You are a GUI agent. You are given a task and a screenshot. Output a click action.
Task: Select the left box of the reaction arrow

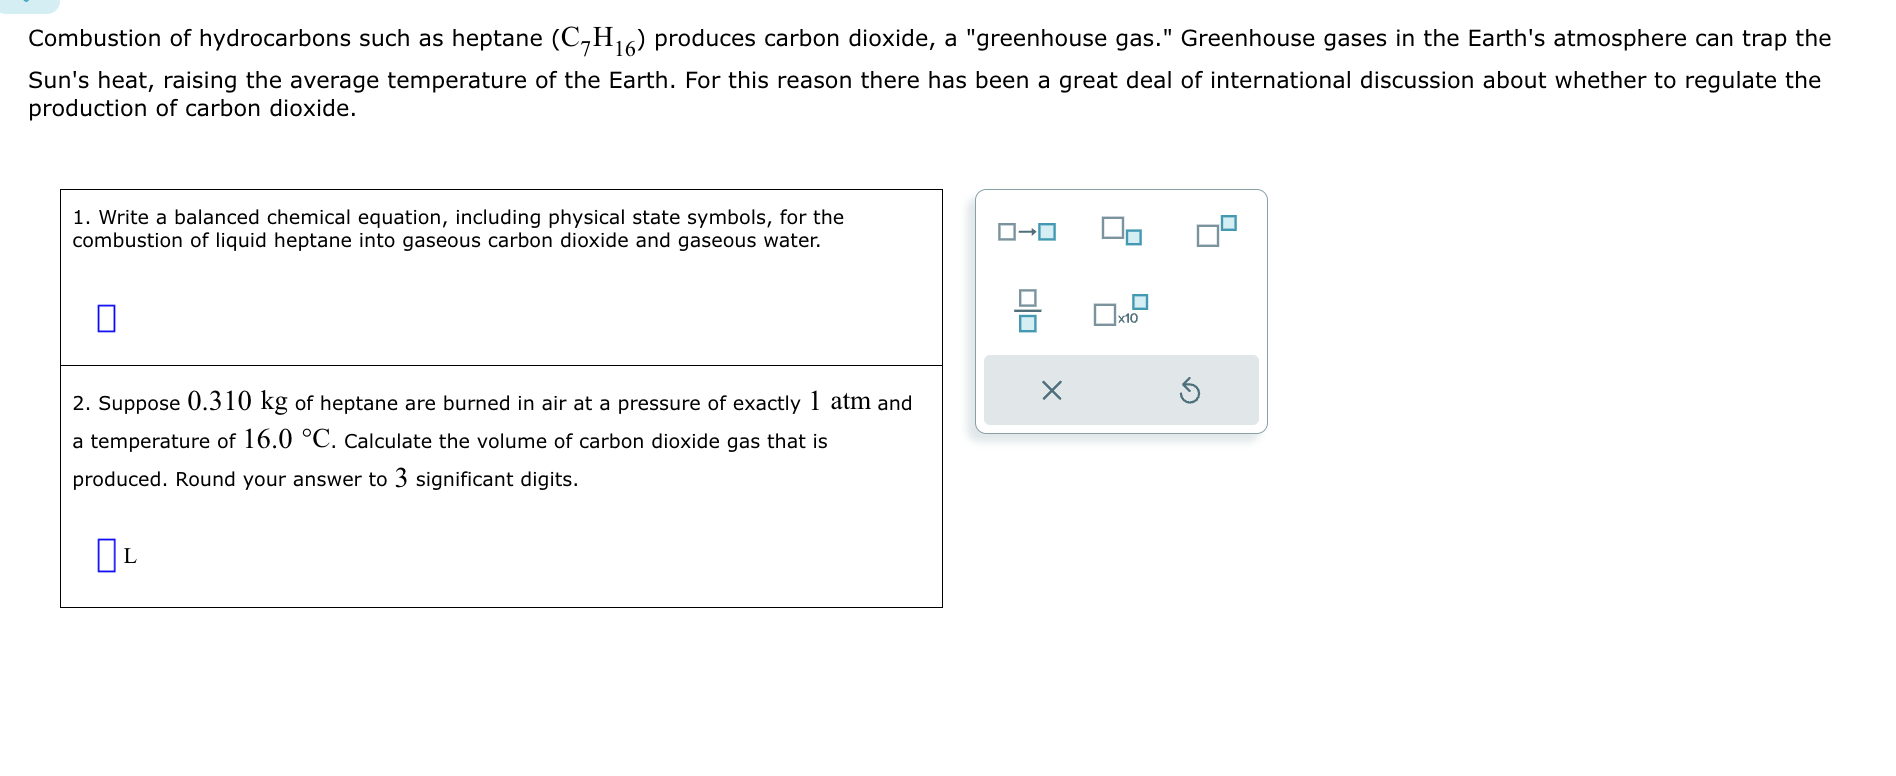pyautogui.click(x=1005, y=232)
